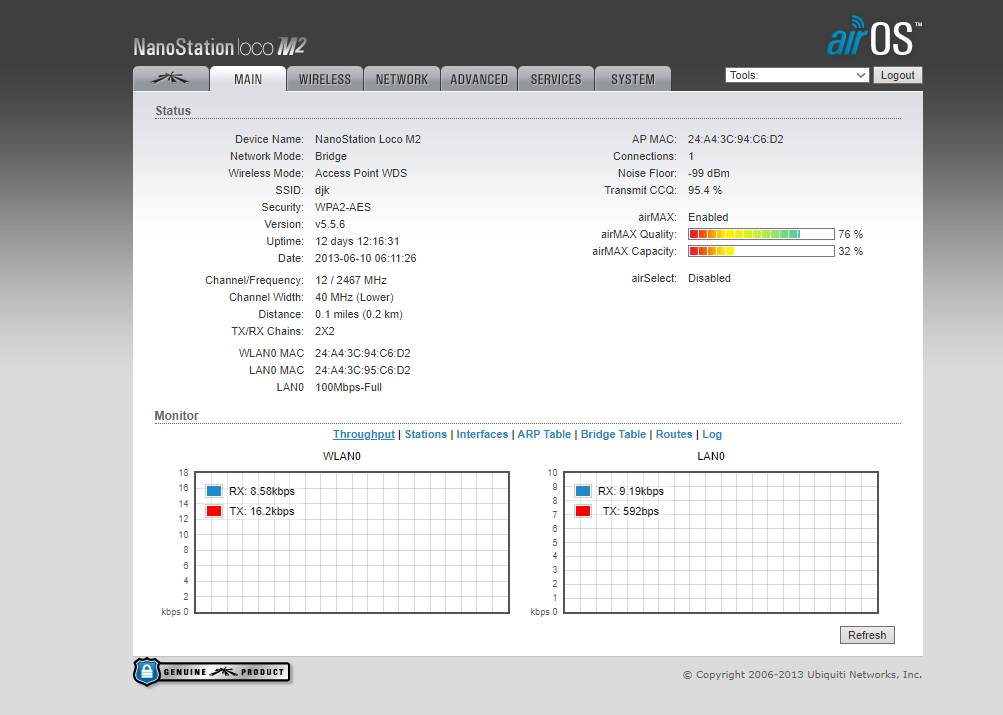Click the LAN0 MAC value 24:A4:3C:95:C6:D2
This screenshot has width=1003, height=715.
tap(363, 370)
